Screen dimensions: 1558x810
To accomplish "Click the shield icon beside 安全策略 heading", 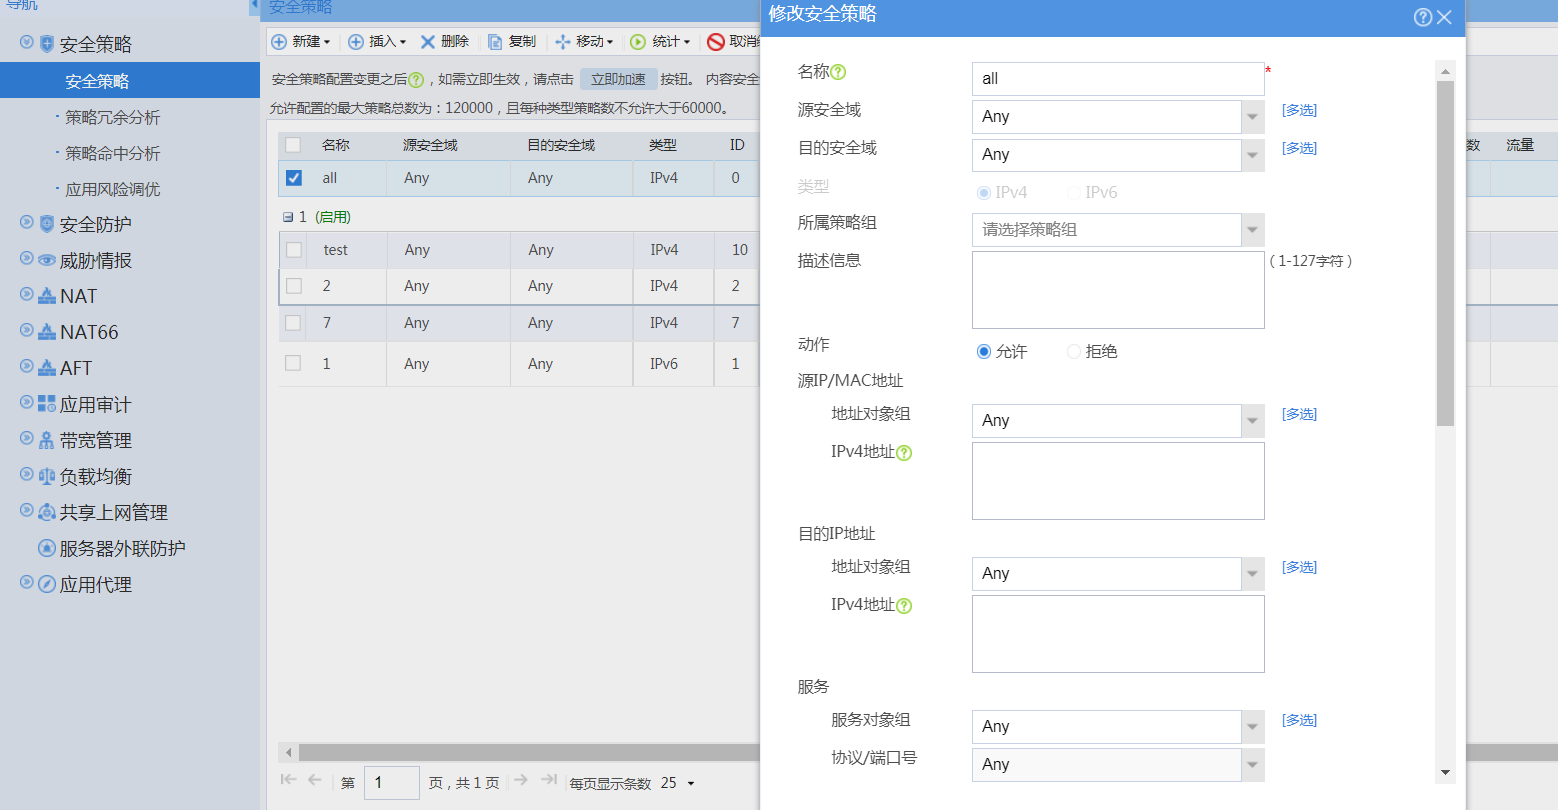I will (47, 44).
